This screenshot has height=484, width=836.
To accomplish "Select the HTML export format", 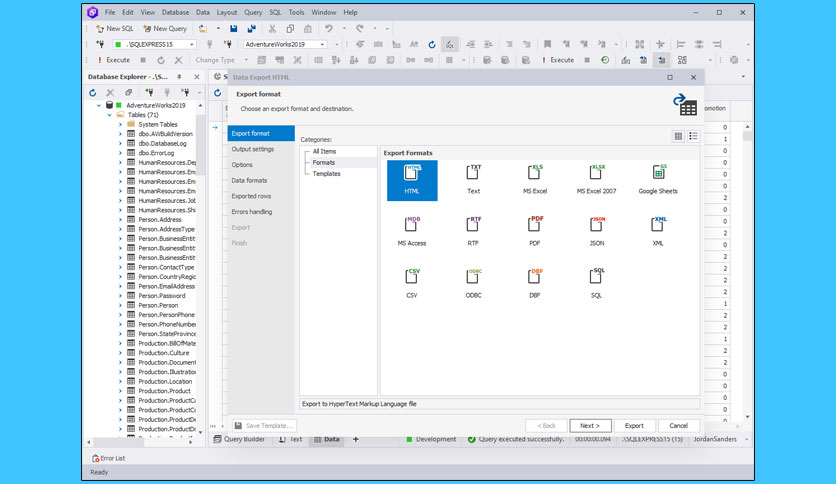I will [412, 180].
